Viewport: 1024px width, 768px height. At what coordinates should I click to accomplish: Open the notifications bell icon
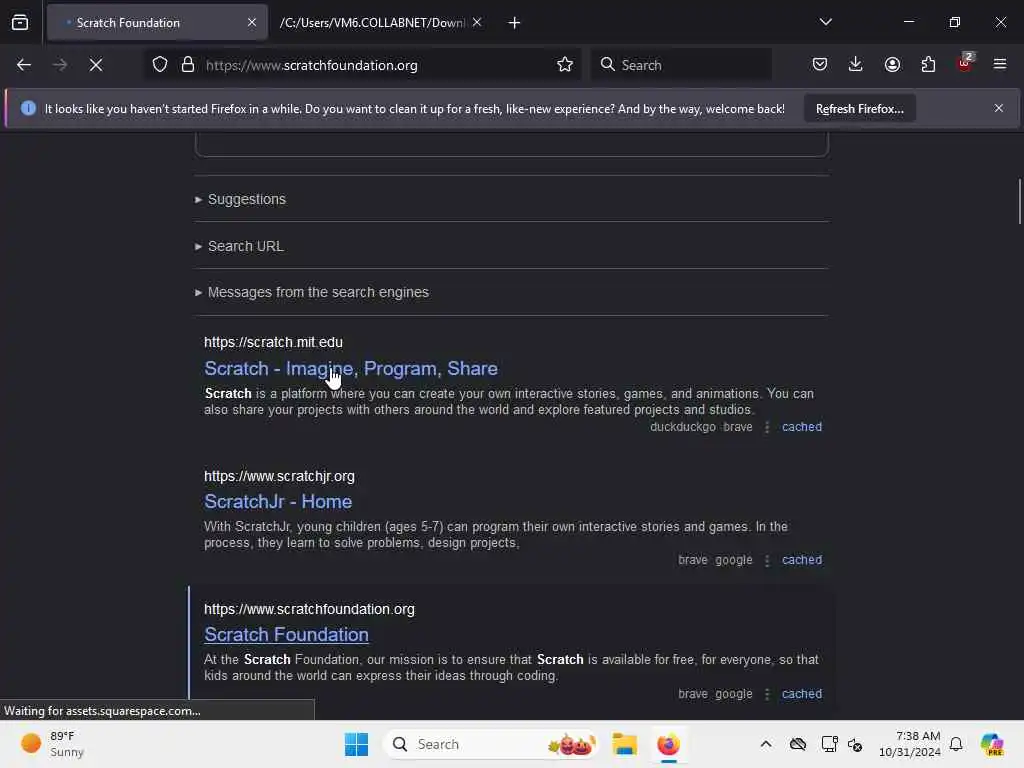(x=956, y=744)
